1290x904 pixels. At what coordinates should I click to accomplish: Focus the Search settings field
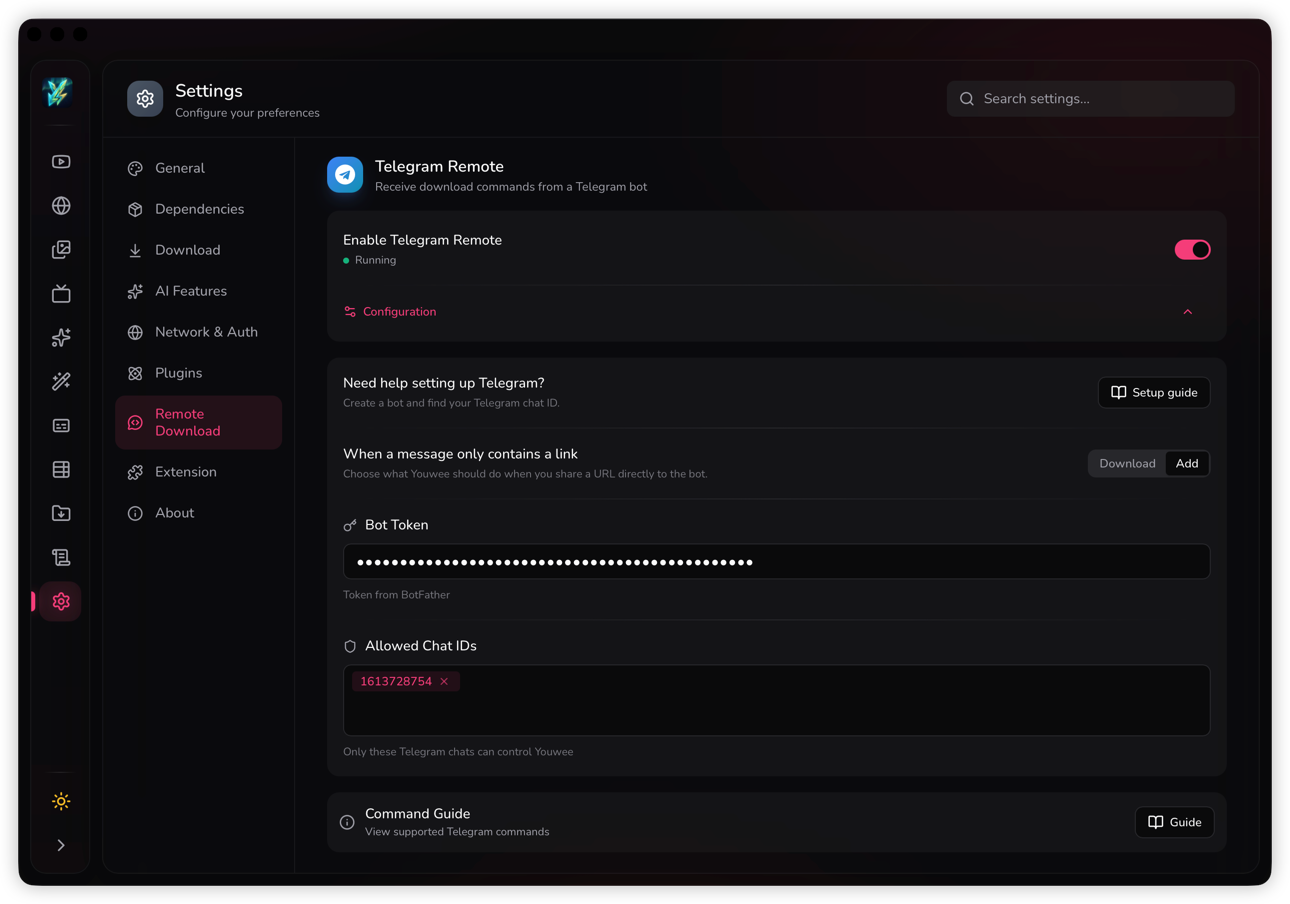click(x=1091, y=99)
